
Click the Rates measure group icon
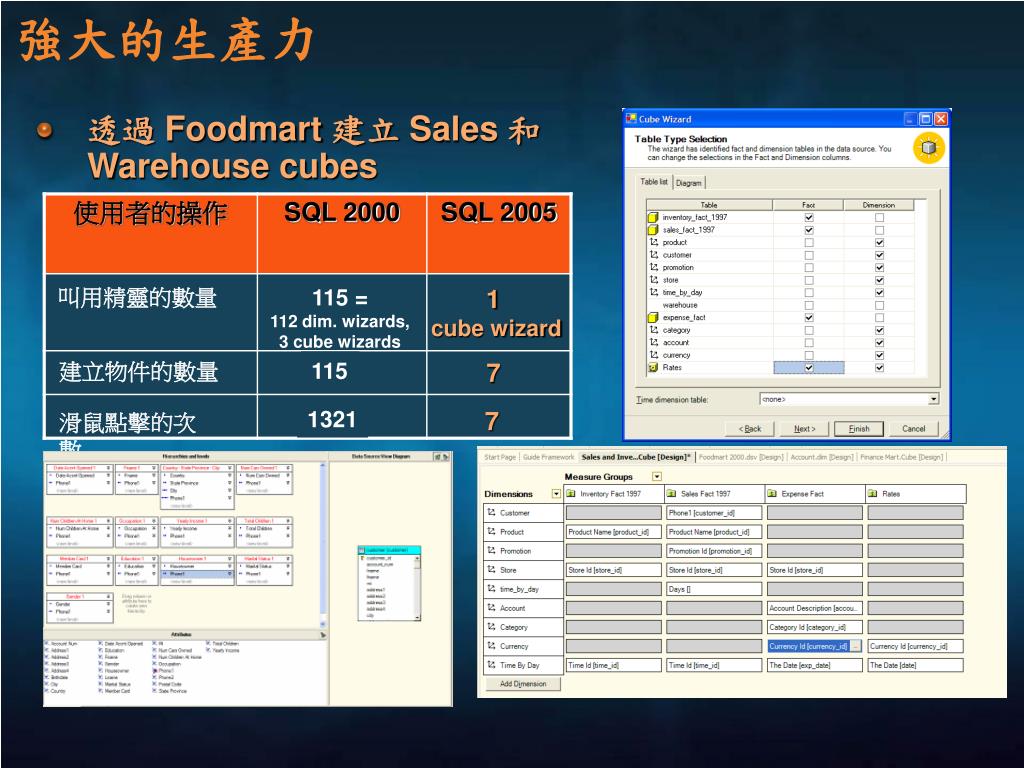click(872, 494)
